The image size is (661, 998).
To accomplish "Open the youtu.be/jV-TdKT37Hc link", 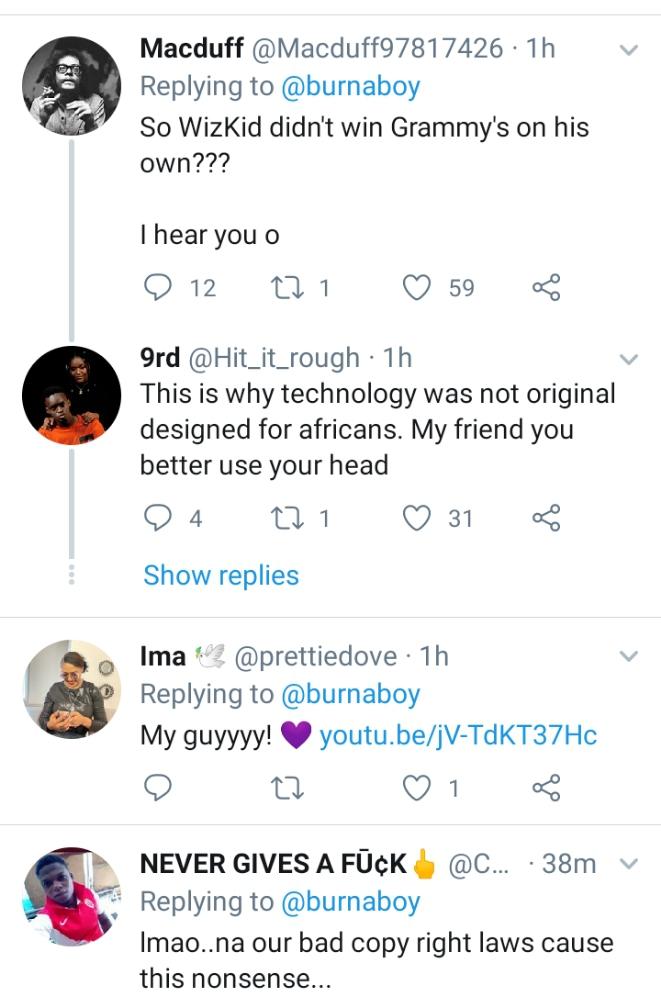I will tap(458, 736).
